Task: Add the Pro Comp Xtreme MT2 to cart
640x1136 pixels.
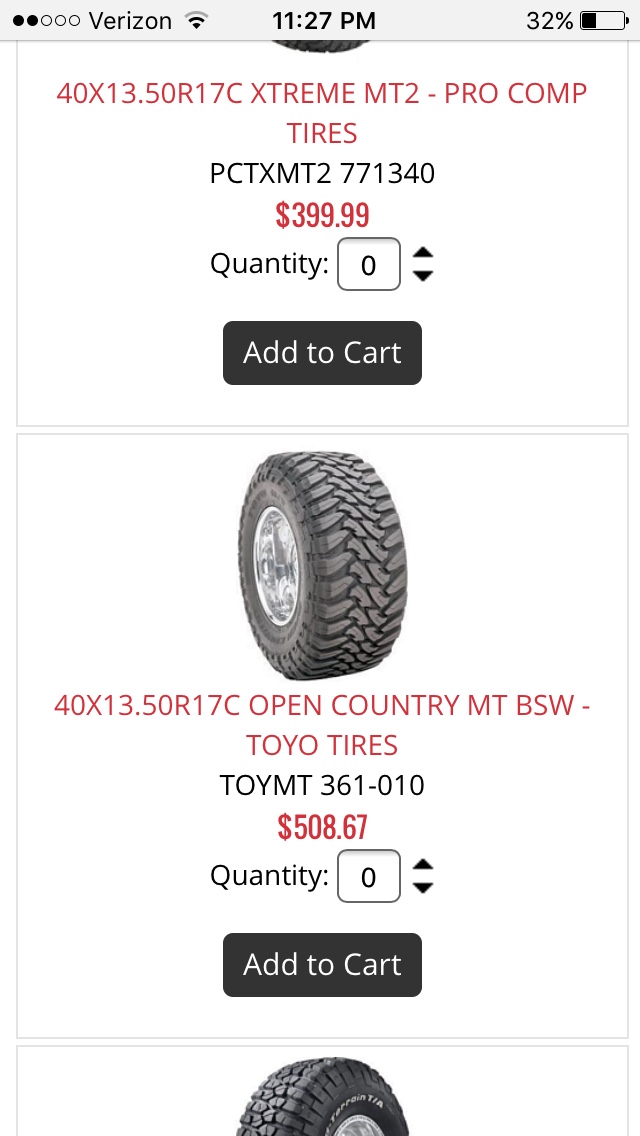Action: pos(322,353)
